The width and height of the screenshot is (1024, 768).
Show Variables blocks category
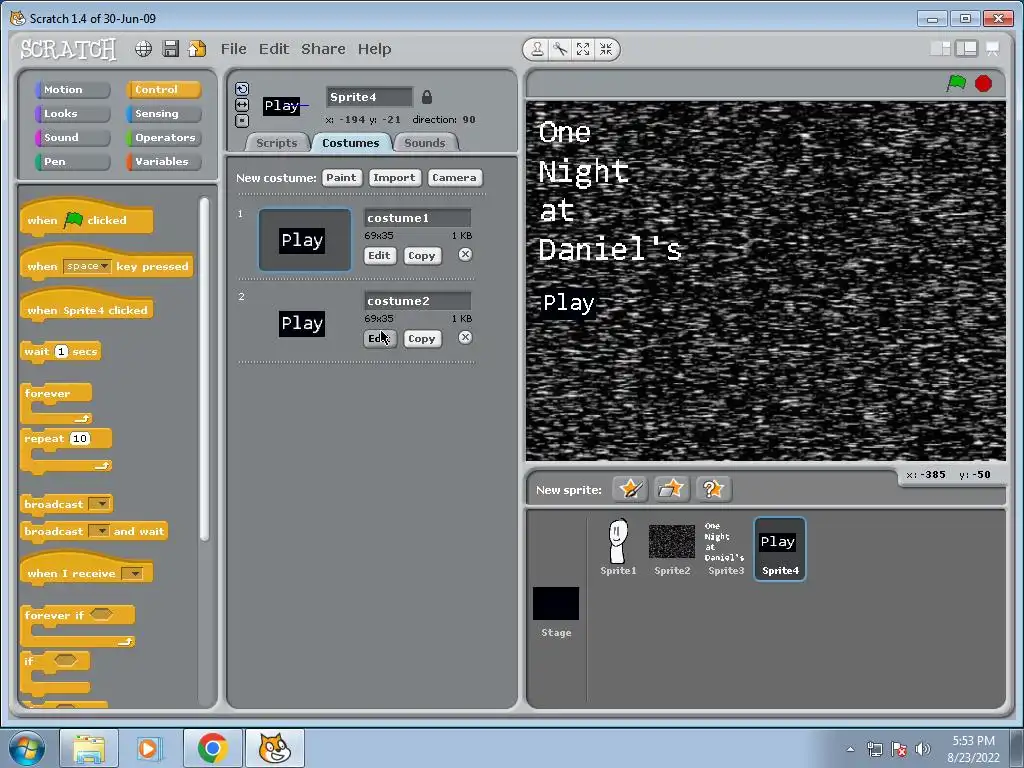(x=163, y=162)
